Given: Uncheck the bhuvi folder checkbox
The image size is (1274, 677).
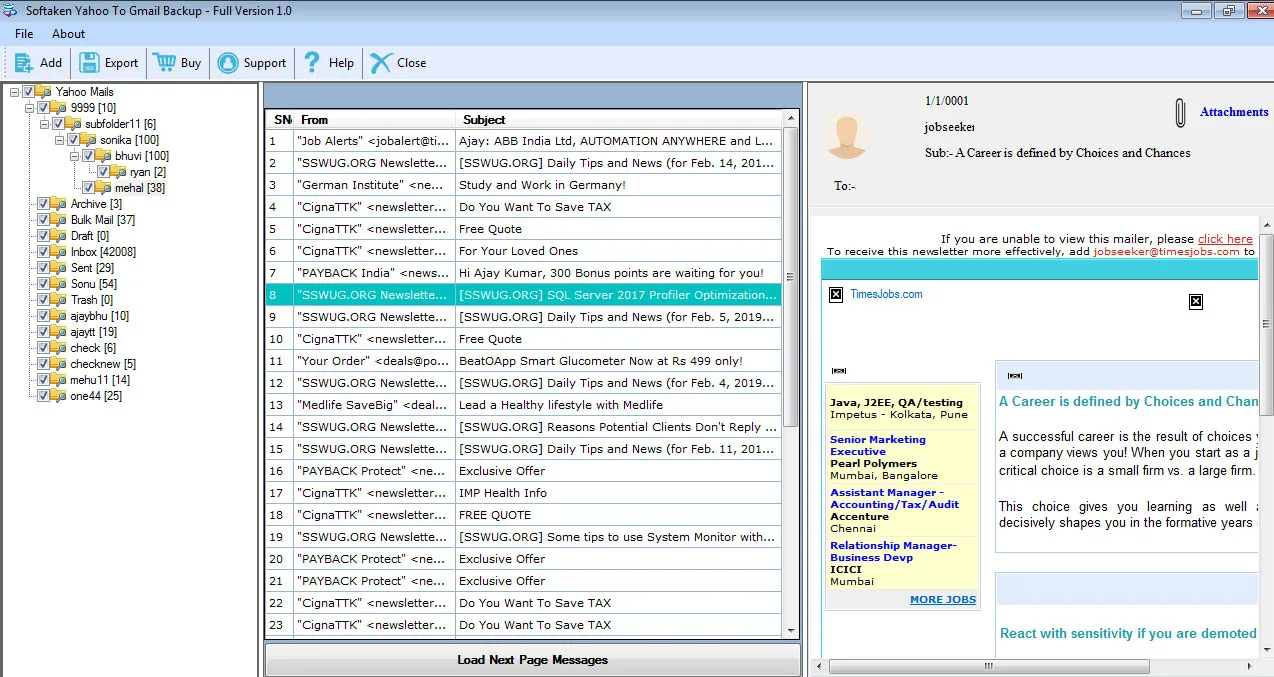Looking at the screenshot, I should 88,156.
